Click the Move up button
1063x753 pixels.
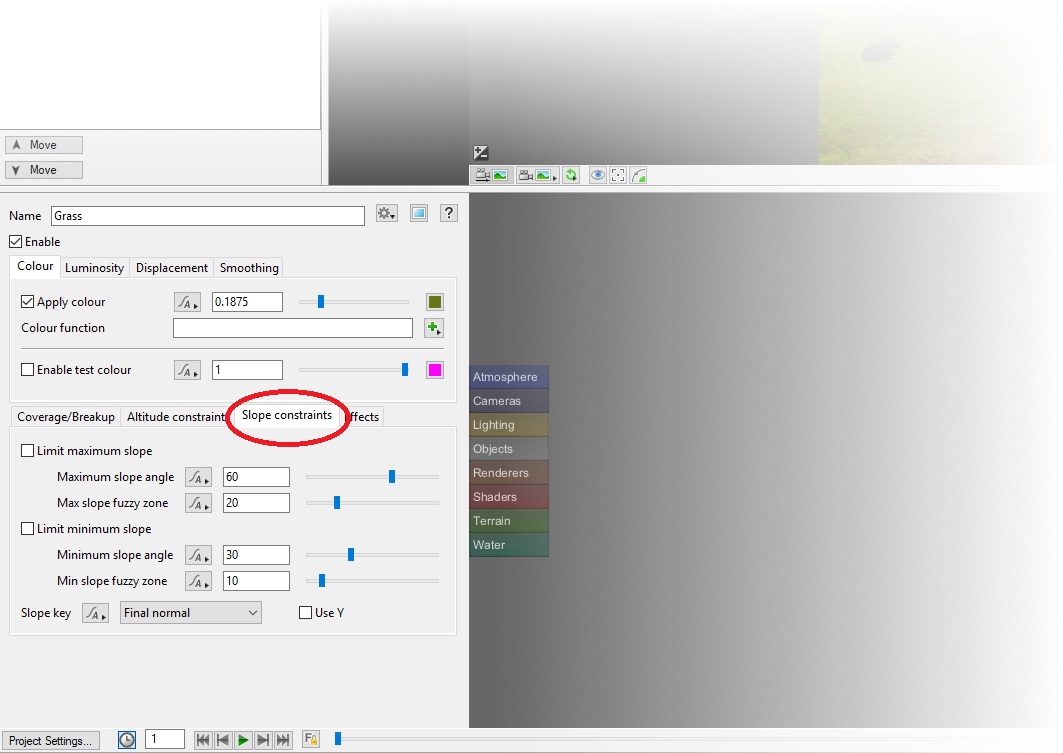tap(44, 145)
